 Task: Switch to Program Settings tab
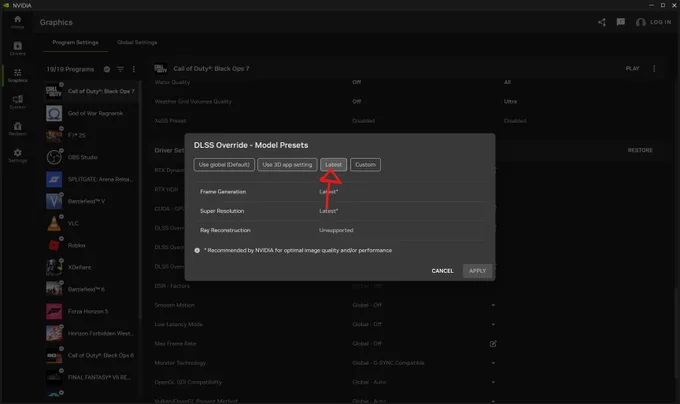click(x=75, y=42)
